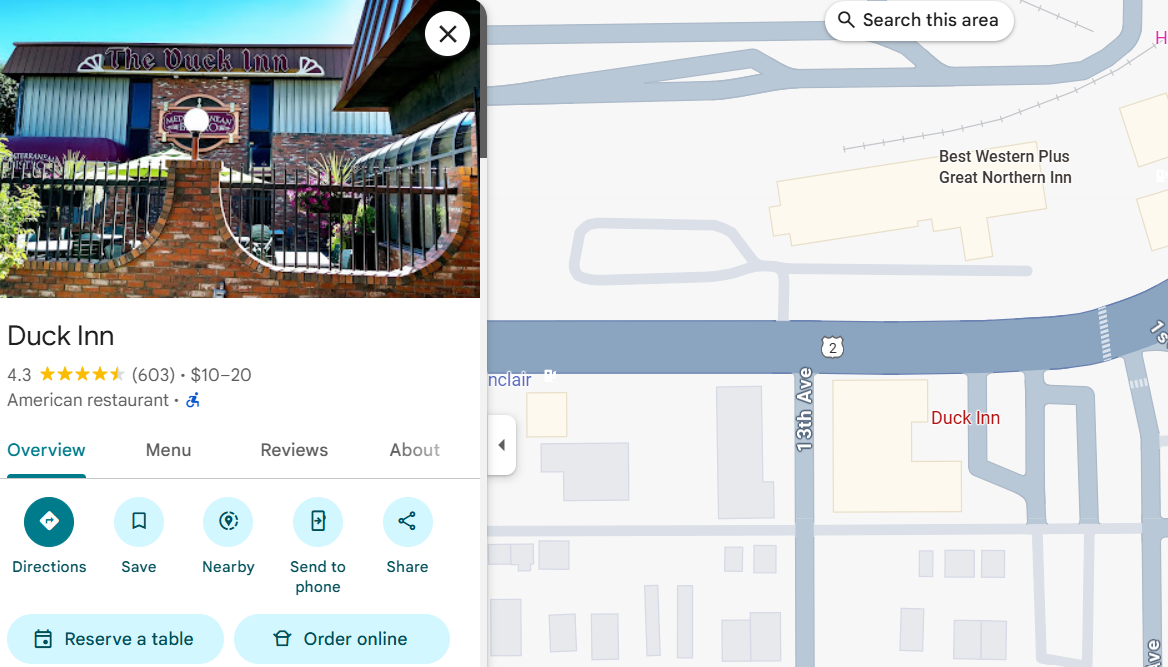Image resolution: width=1168 pixels, height=667 pixels.
Task: Select Best Western Plus Great Northern Inn label
Action: [1004, 167]
